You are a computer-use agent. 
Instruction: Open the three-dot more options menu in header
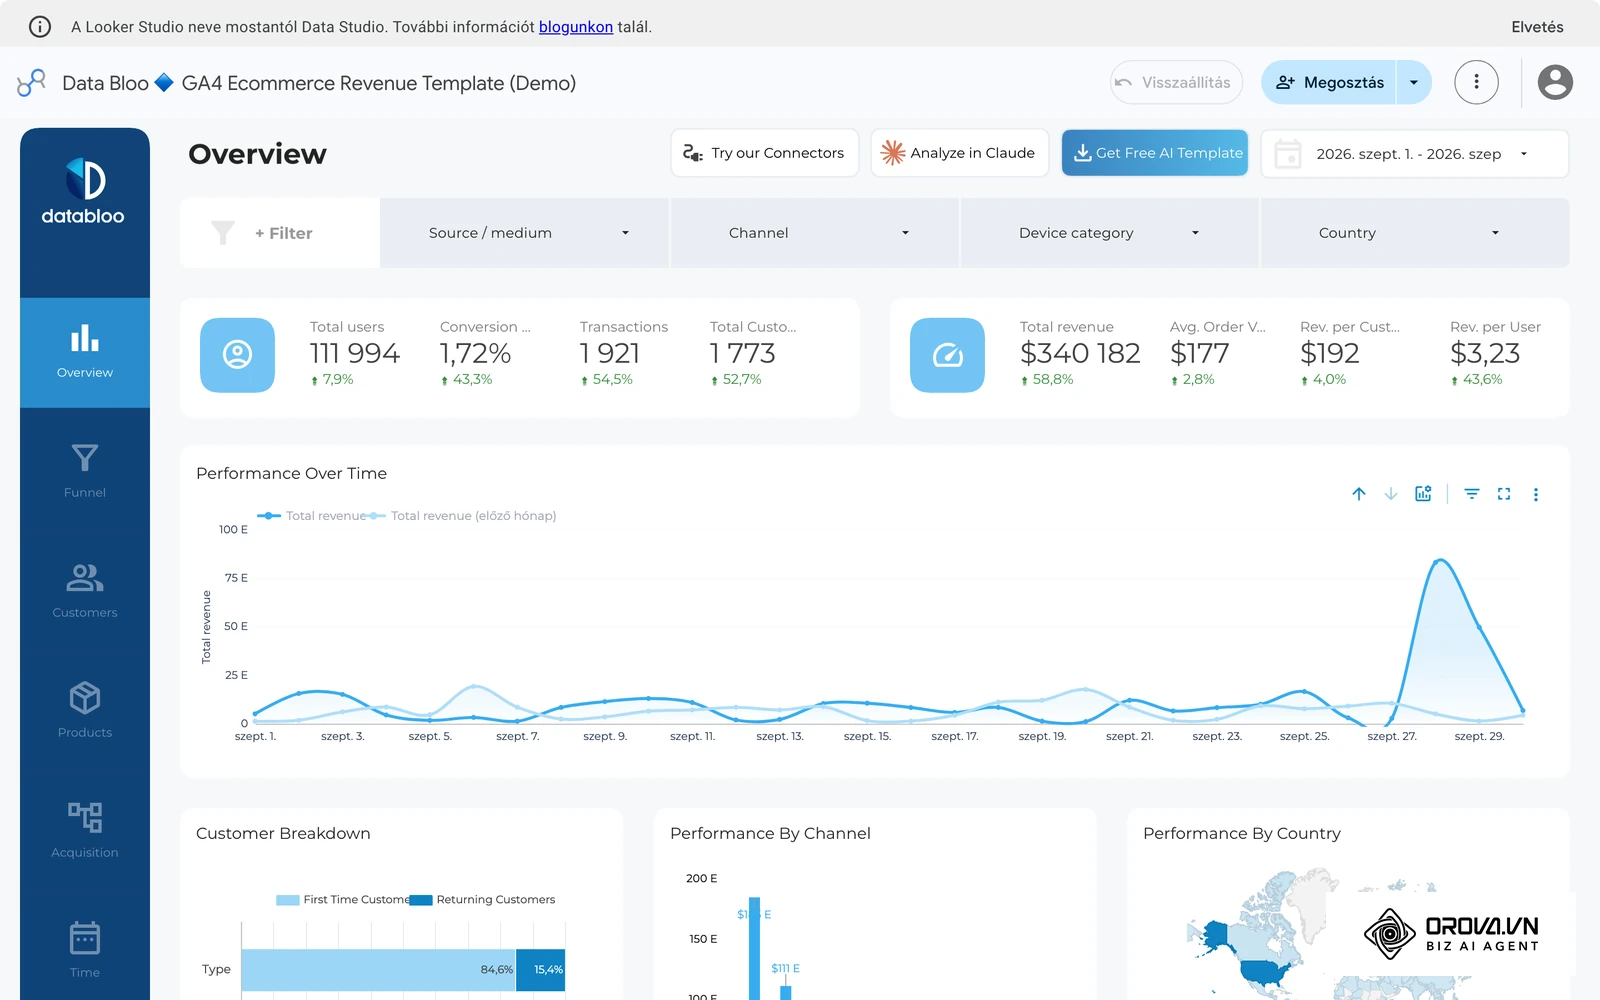(x=1476, y=82)
